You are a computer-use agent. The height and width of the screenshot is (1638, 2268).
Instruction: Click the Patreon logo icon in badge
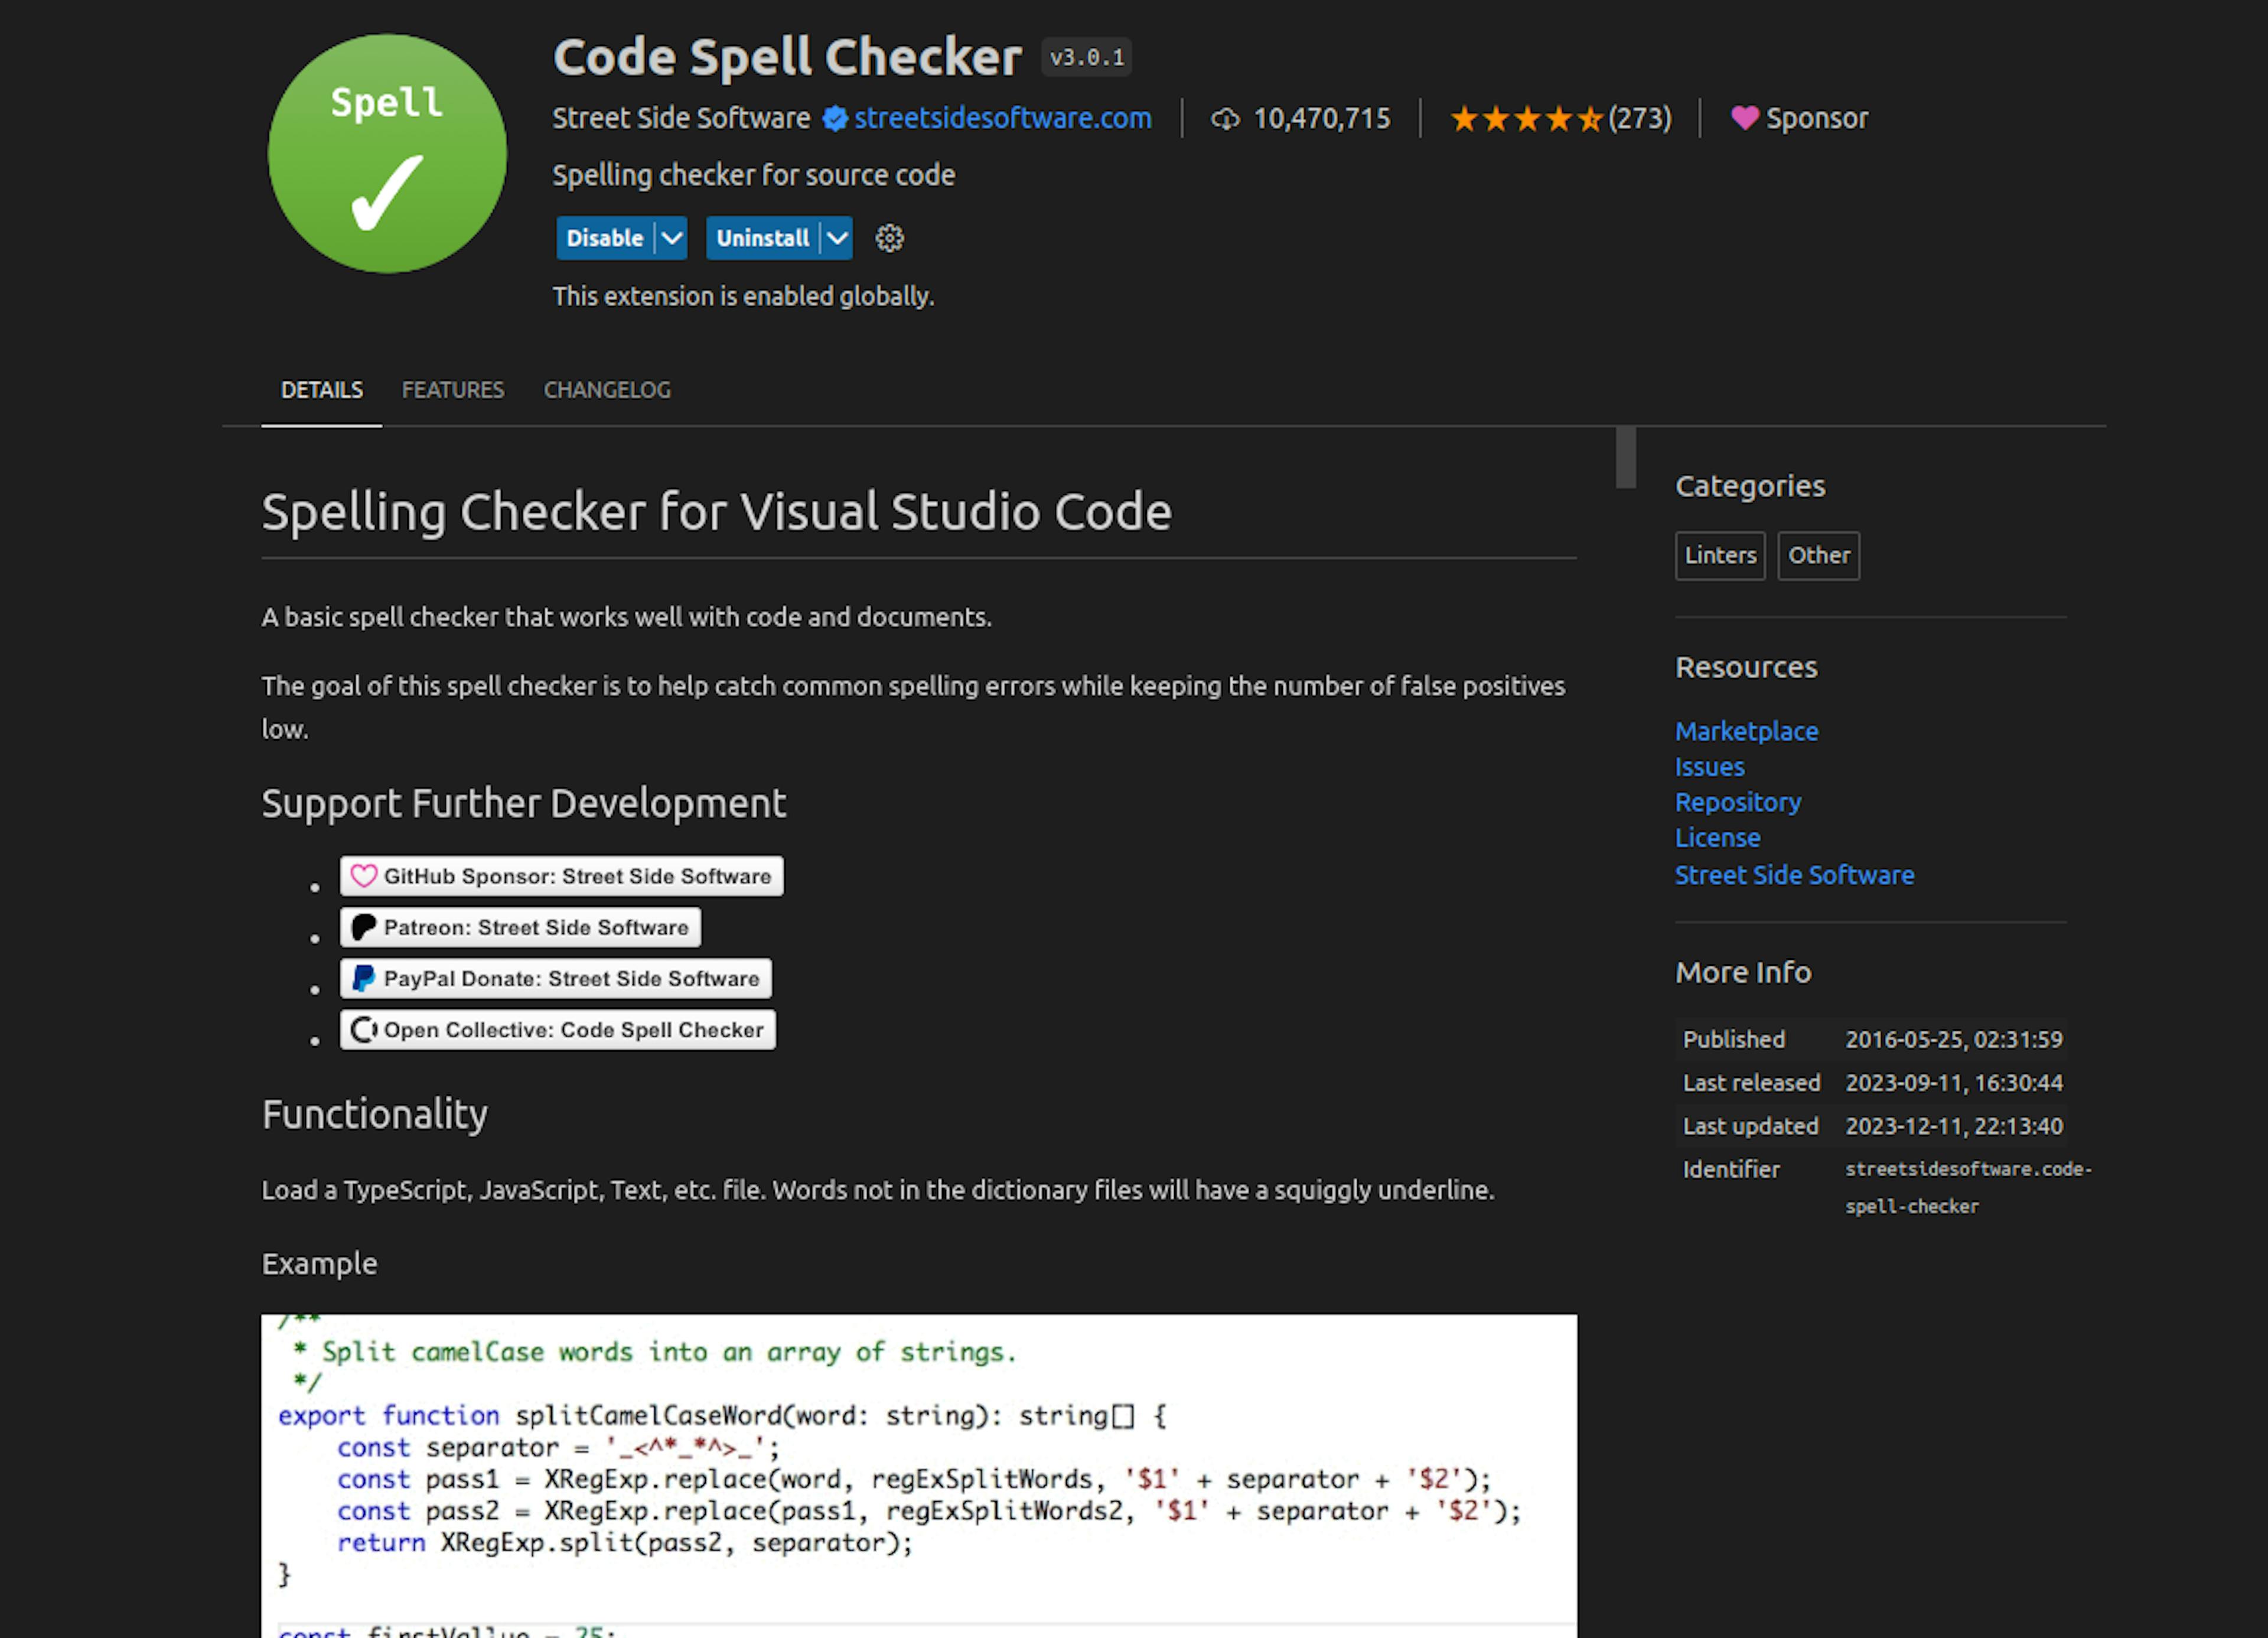364,927
